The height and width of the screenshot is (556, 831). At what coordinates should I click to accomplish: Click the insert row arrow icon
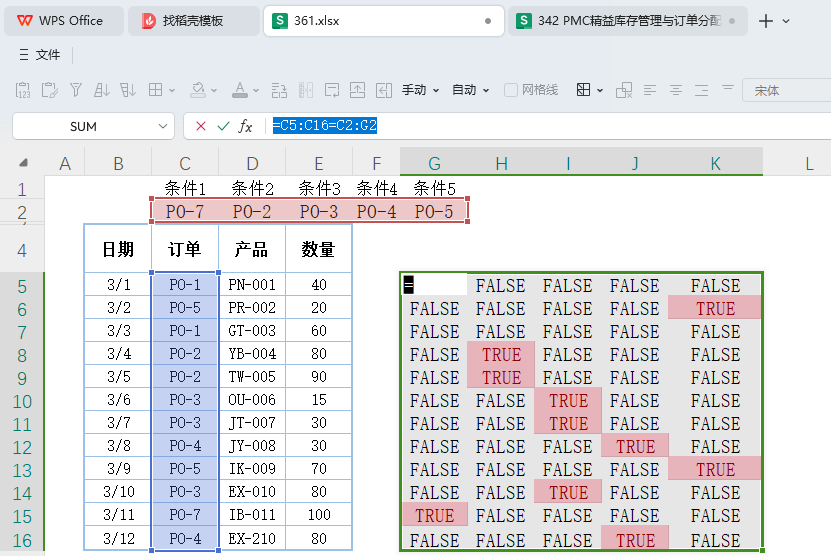click(x=358, y=90)
